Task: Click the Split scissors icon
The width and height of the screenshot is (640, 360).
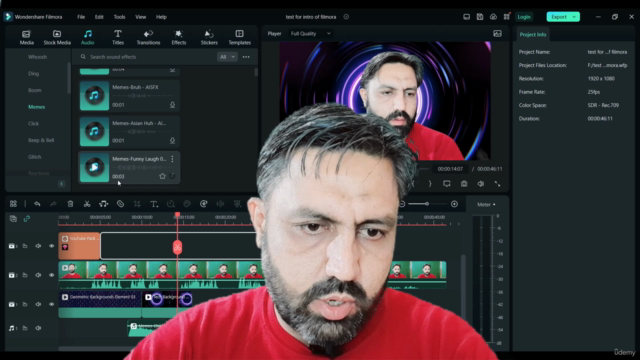Action: pos(87,204)
